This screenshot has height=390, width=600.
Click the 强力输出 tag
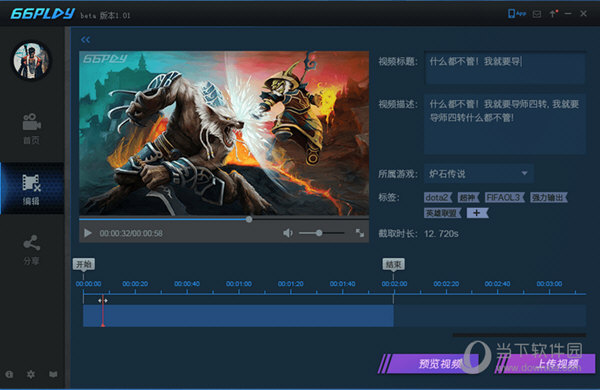(x=549, y=197)
